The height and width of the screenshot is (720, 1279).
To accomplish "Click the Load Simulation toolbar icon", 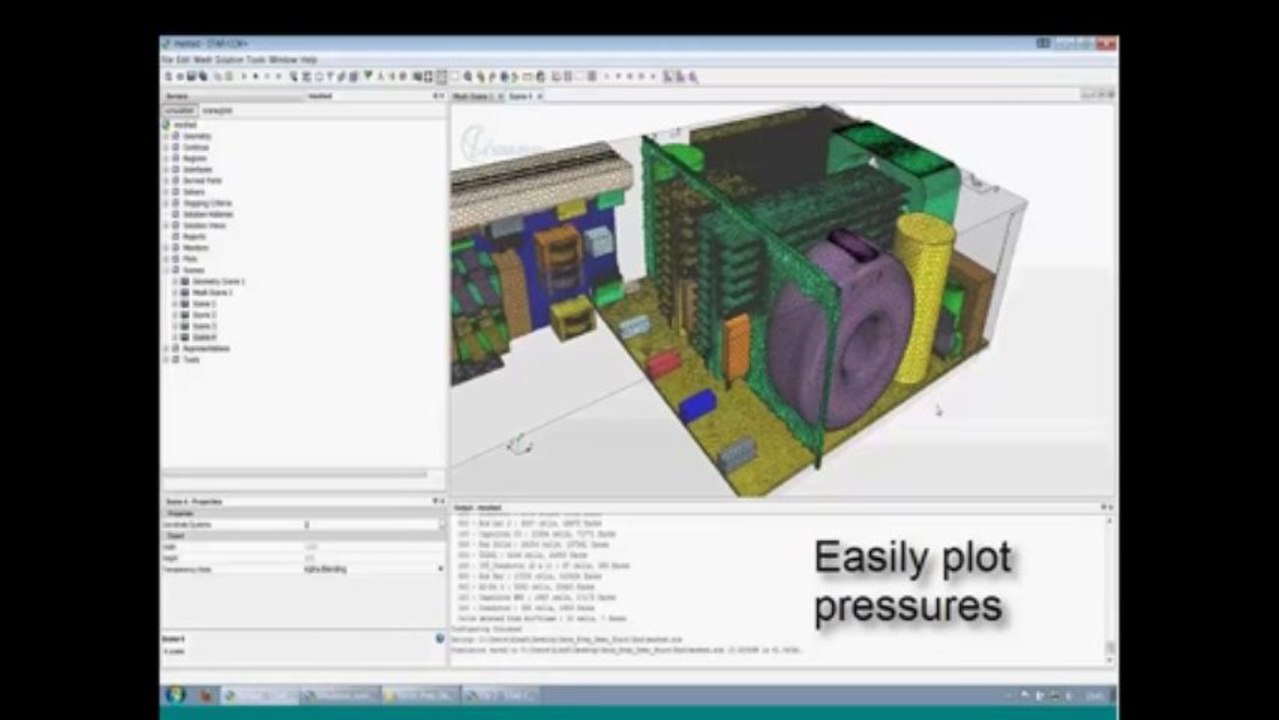I will (179, 76).
